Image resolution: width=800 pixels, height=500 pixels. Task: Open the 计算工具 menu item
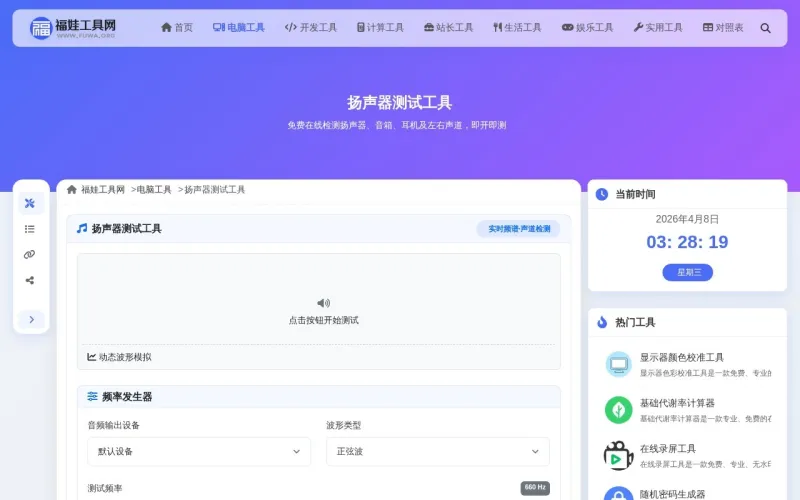click(x=380, y=28)
